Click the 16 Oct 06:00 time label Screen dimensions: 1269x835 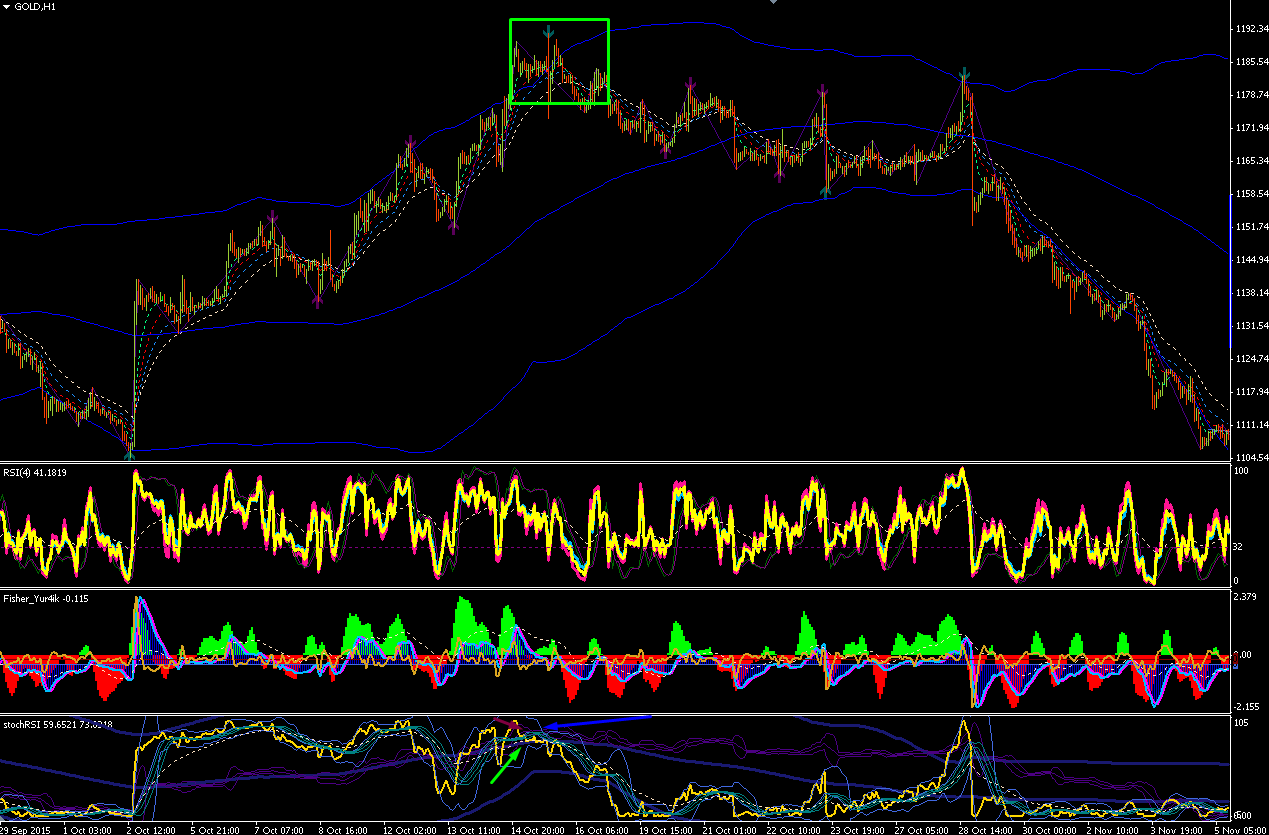tap(602, 830)
